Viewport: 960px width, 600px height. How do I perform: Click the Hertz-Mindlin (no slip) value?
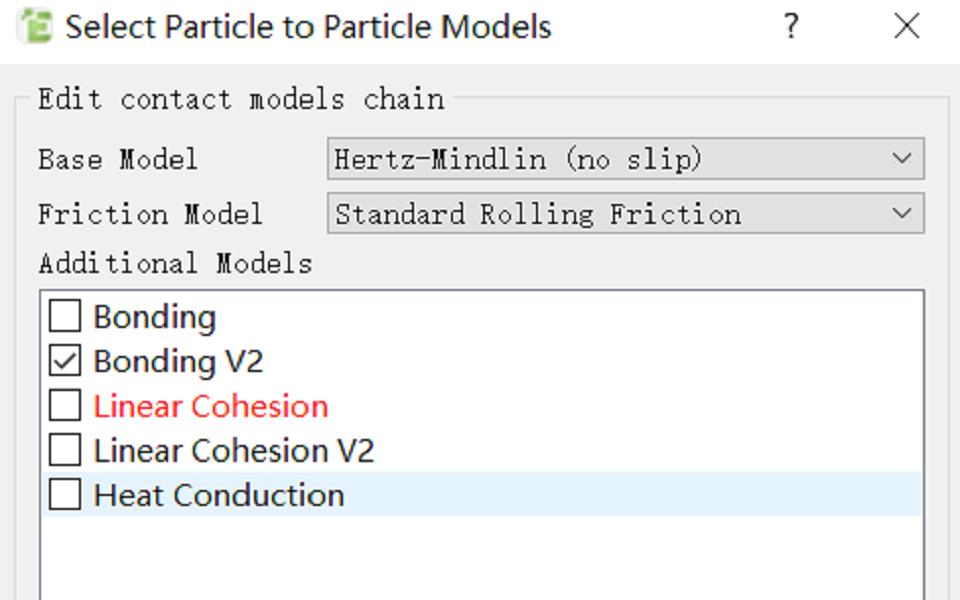click(518, 159)
